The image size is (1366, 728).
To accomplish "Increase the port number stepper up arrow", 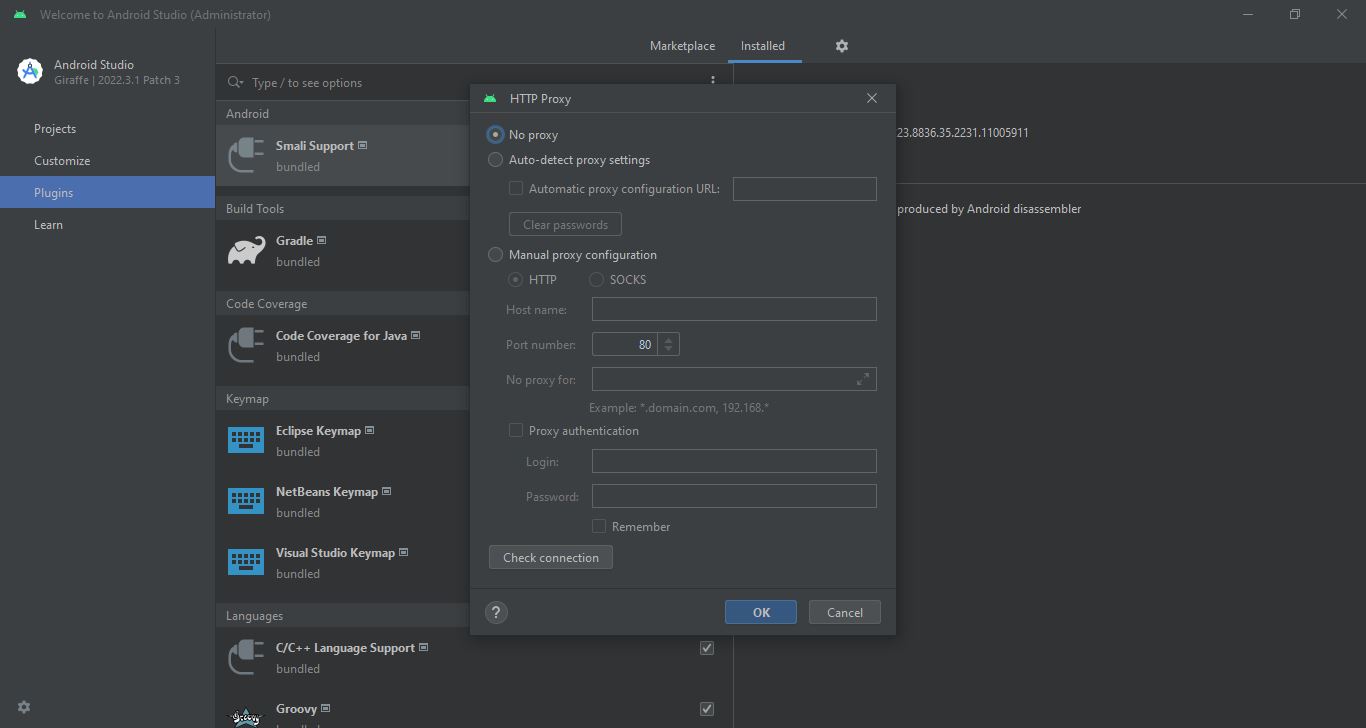I will coord(669,339).
